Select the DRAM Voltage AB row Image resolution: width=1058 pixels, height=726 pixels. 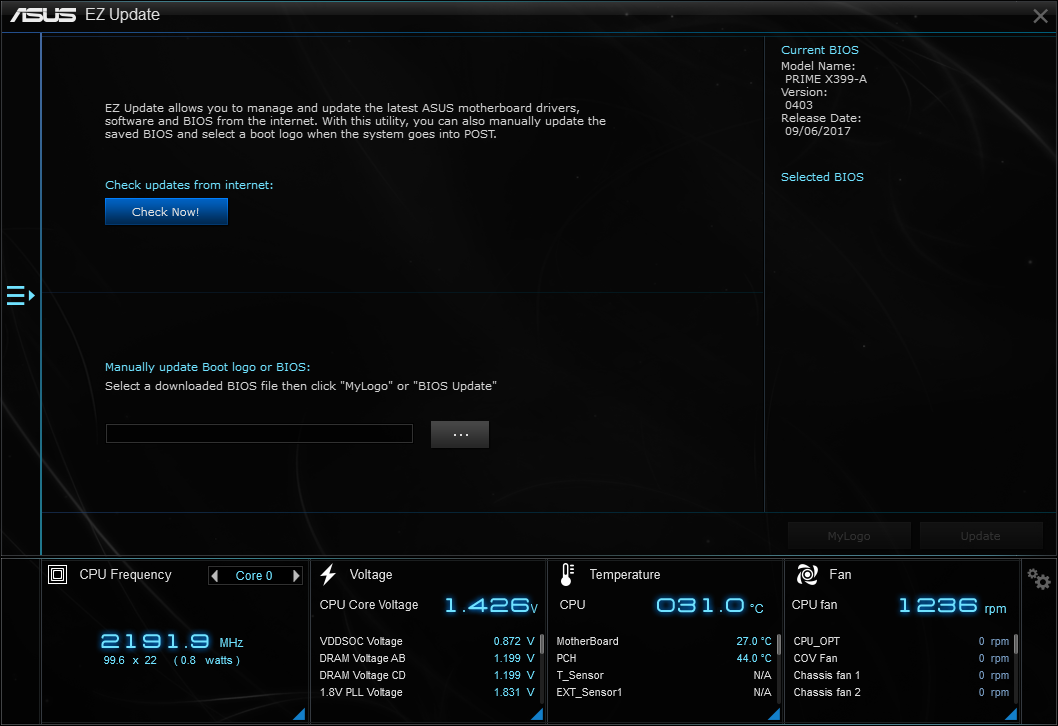click(x=426, y=658)
